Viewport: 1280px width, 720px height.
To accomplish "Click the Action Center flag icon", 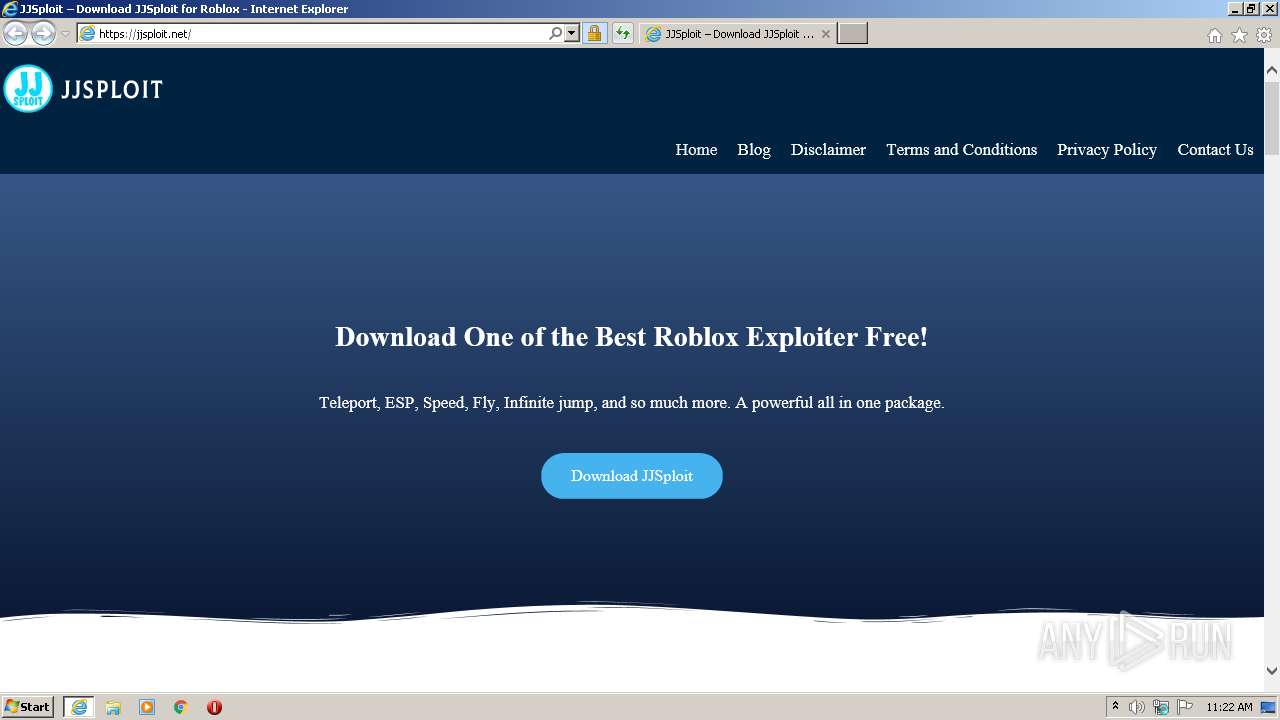I will (x=1185, y=707).
